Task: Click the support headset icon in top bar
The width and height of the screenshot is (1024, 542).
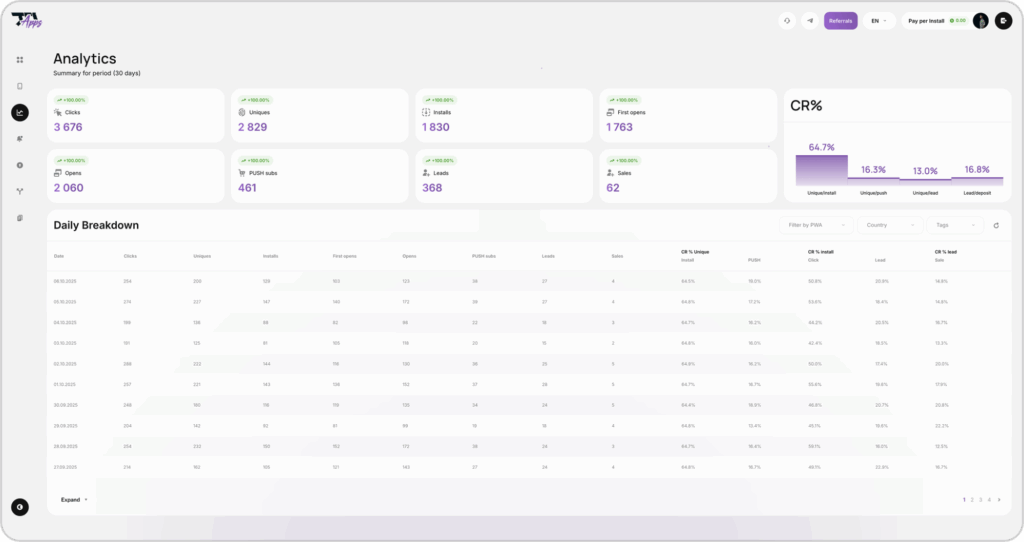Action: [x=786, y=20]
